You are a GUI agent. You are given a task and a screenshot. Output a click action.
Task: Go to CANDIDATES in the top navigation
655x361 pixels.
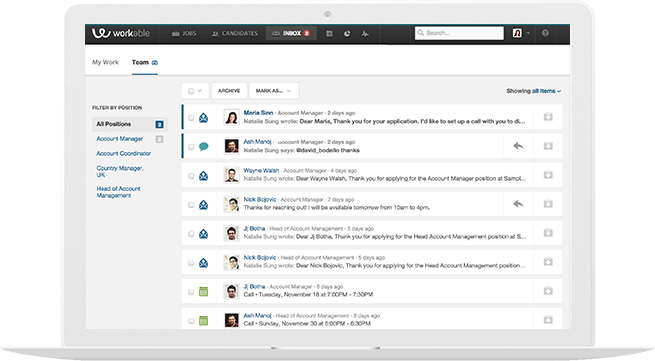point(235,33)
